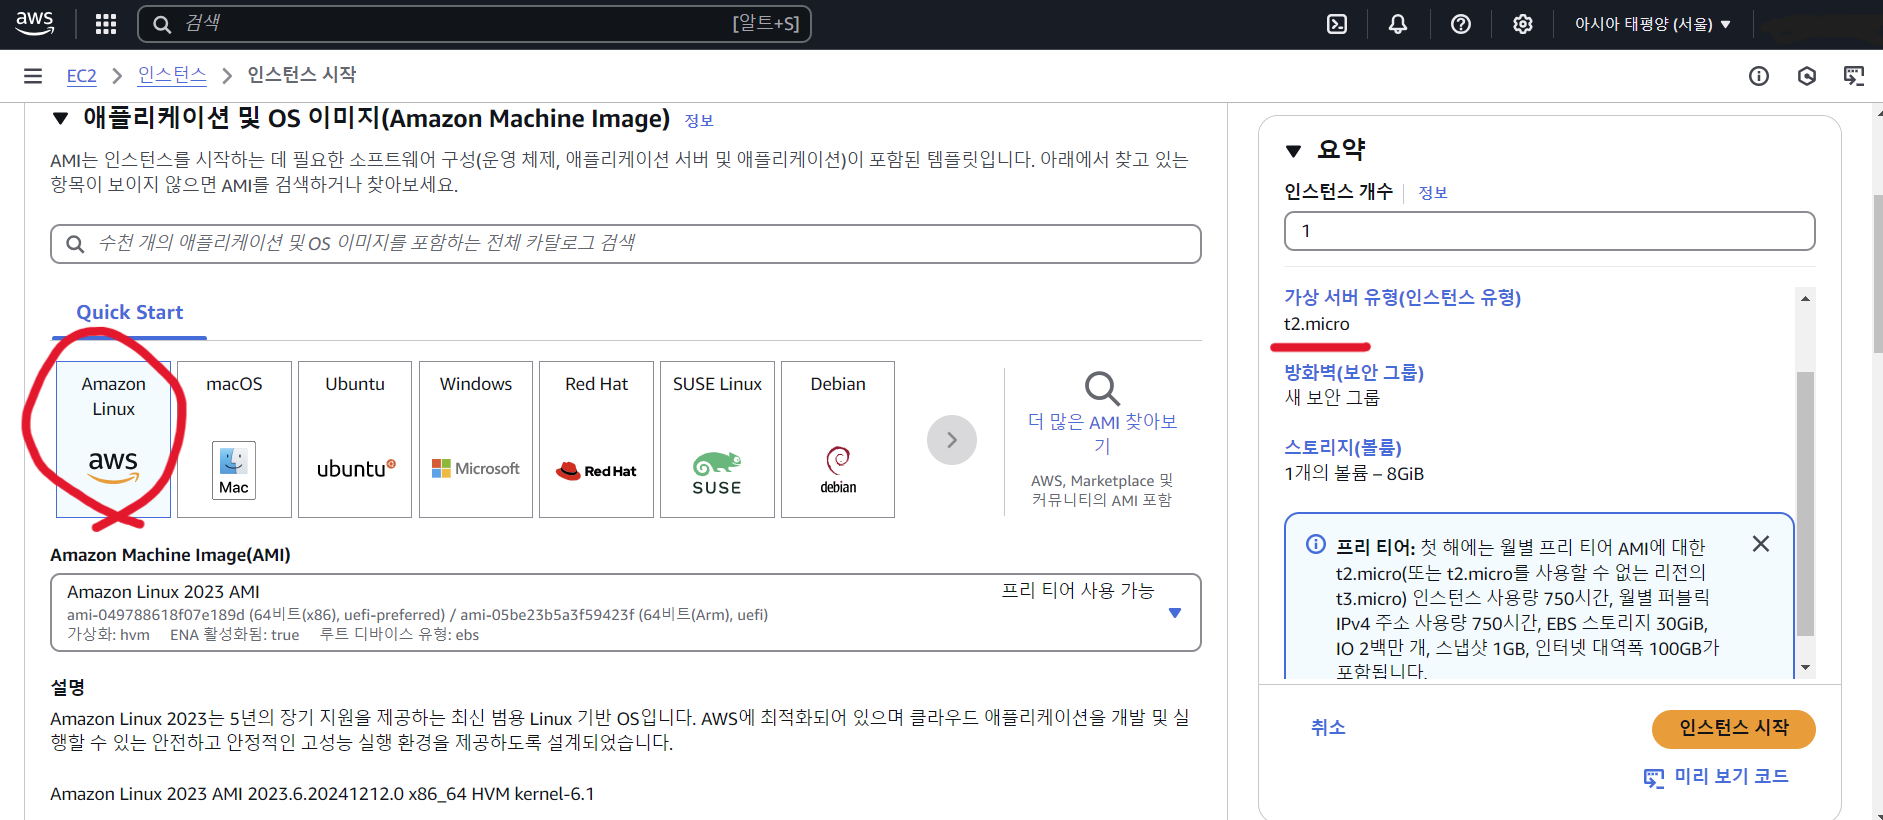Open the services grid menu
This screenshot has width=1883, height=820.
[106, 24]
